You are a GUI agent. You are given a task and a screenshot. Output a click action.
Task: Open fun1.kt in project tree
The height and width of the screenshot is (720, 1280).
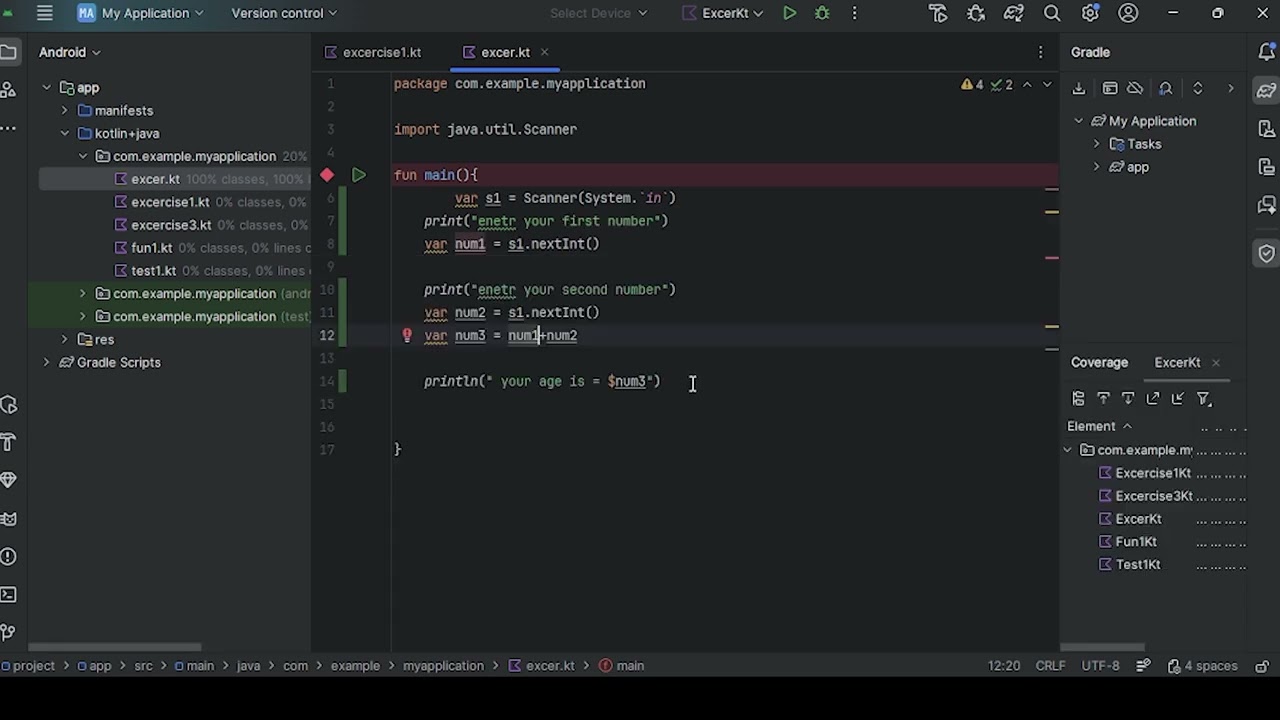click(151, 248)
